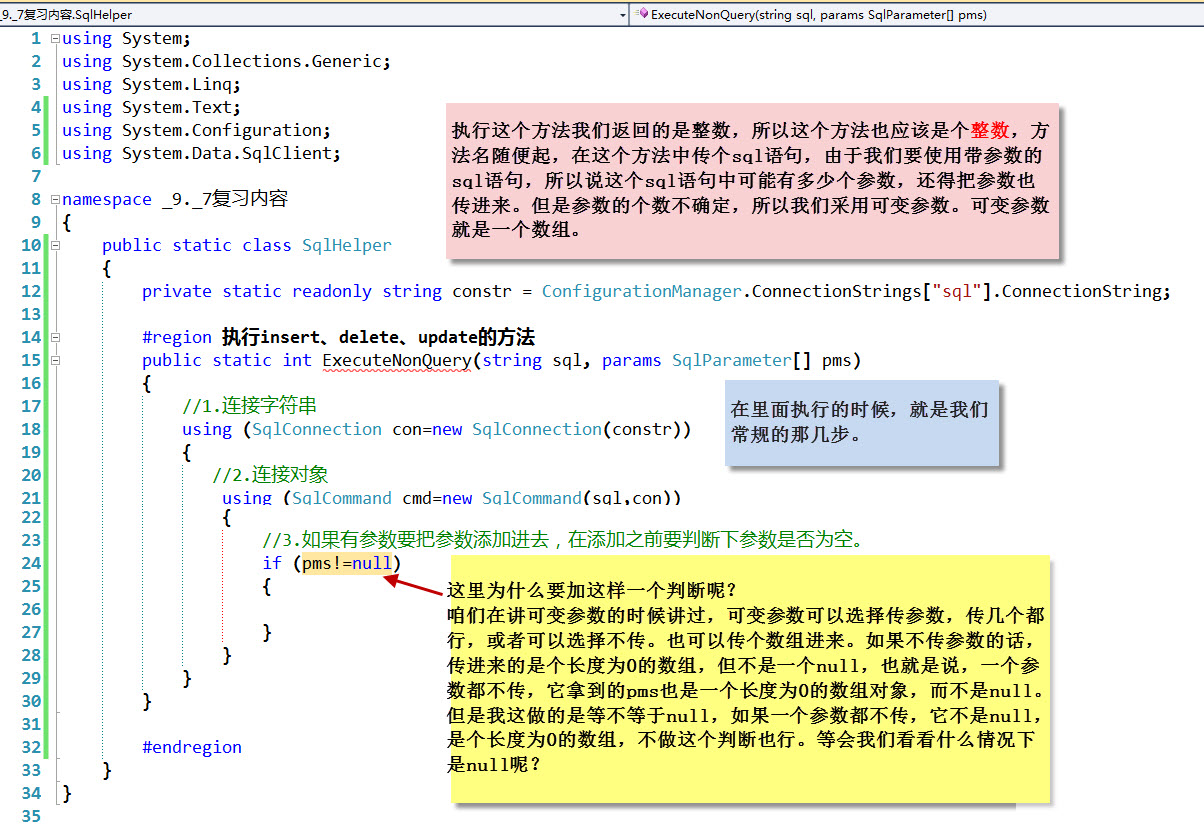
Task: Collapse the namespace block at line 8
Action: coord(55,199)
